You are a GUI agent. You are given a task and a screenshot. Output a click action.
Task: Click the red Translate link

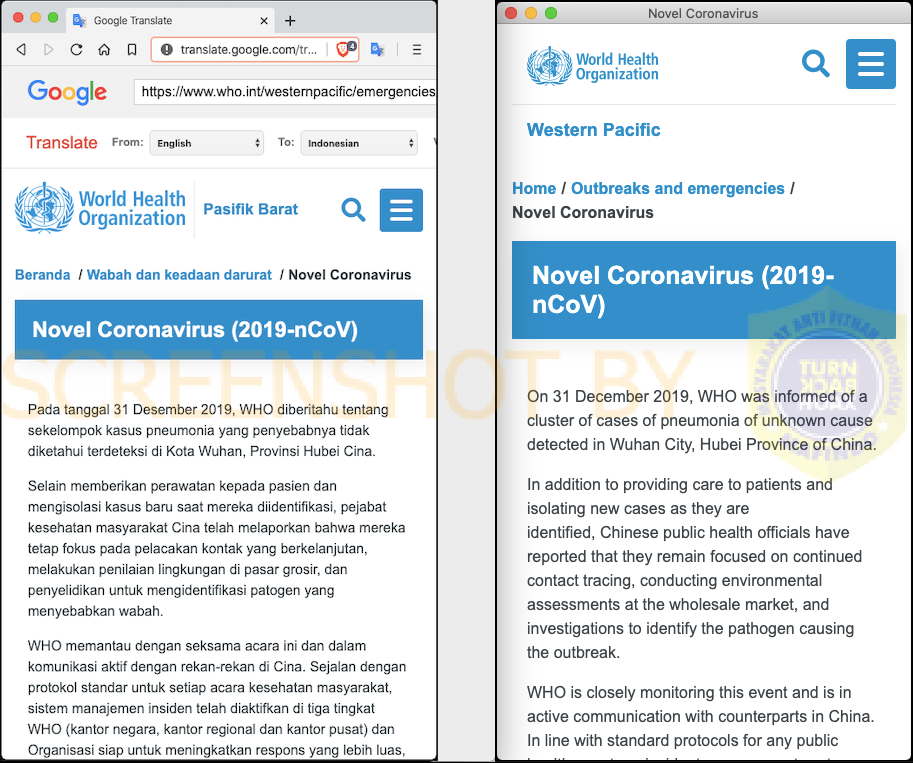pos(62,143)
